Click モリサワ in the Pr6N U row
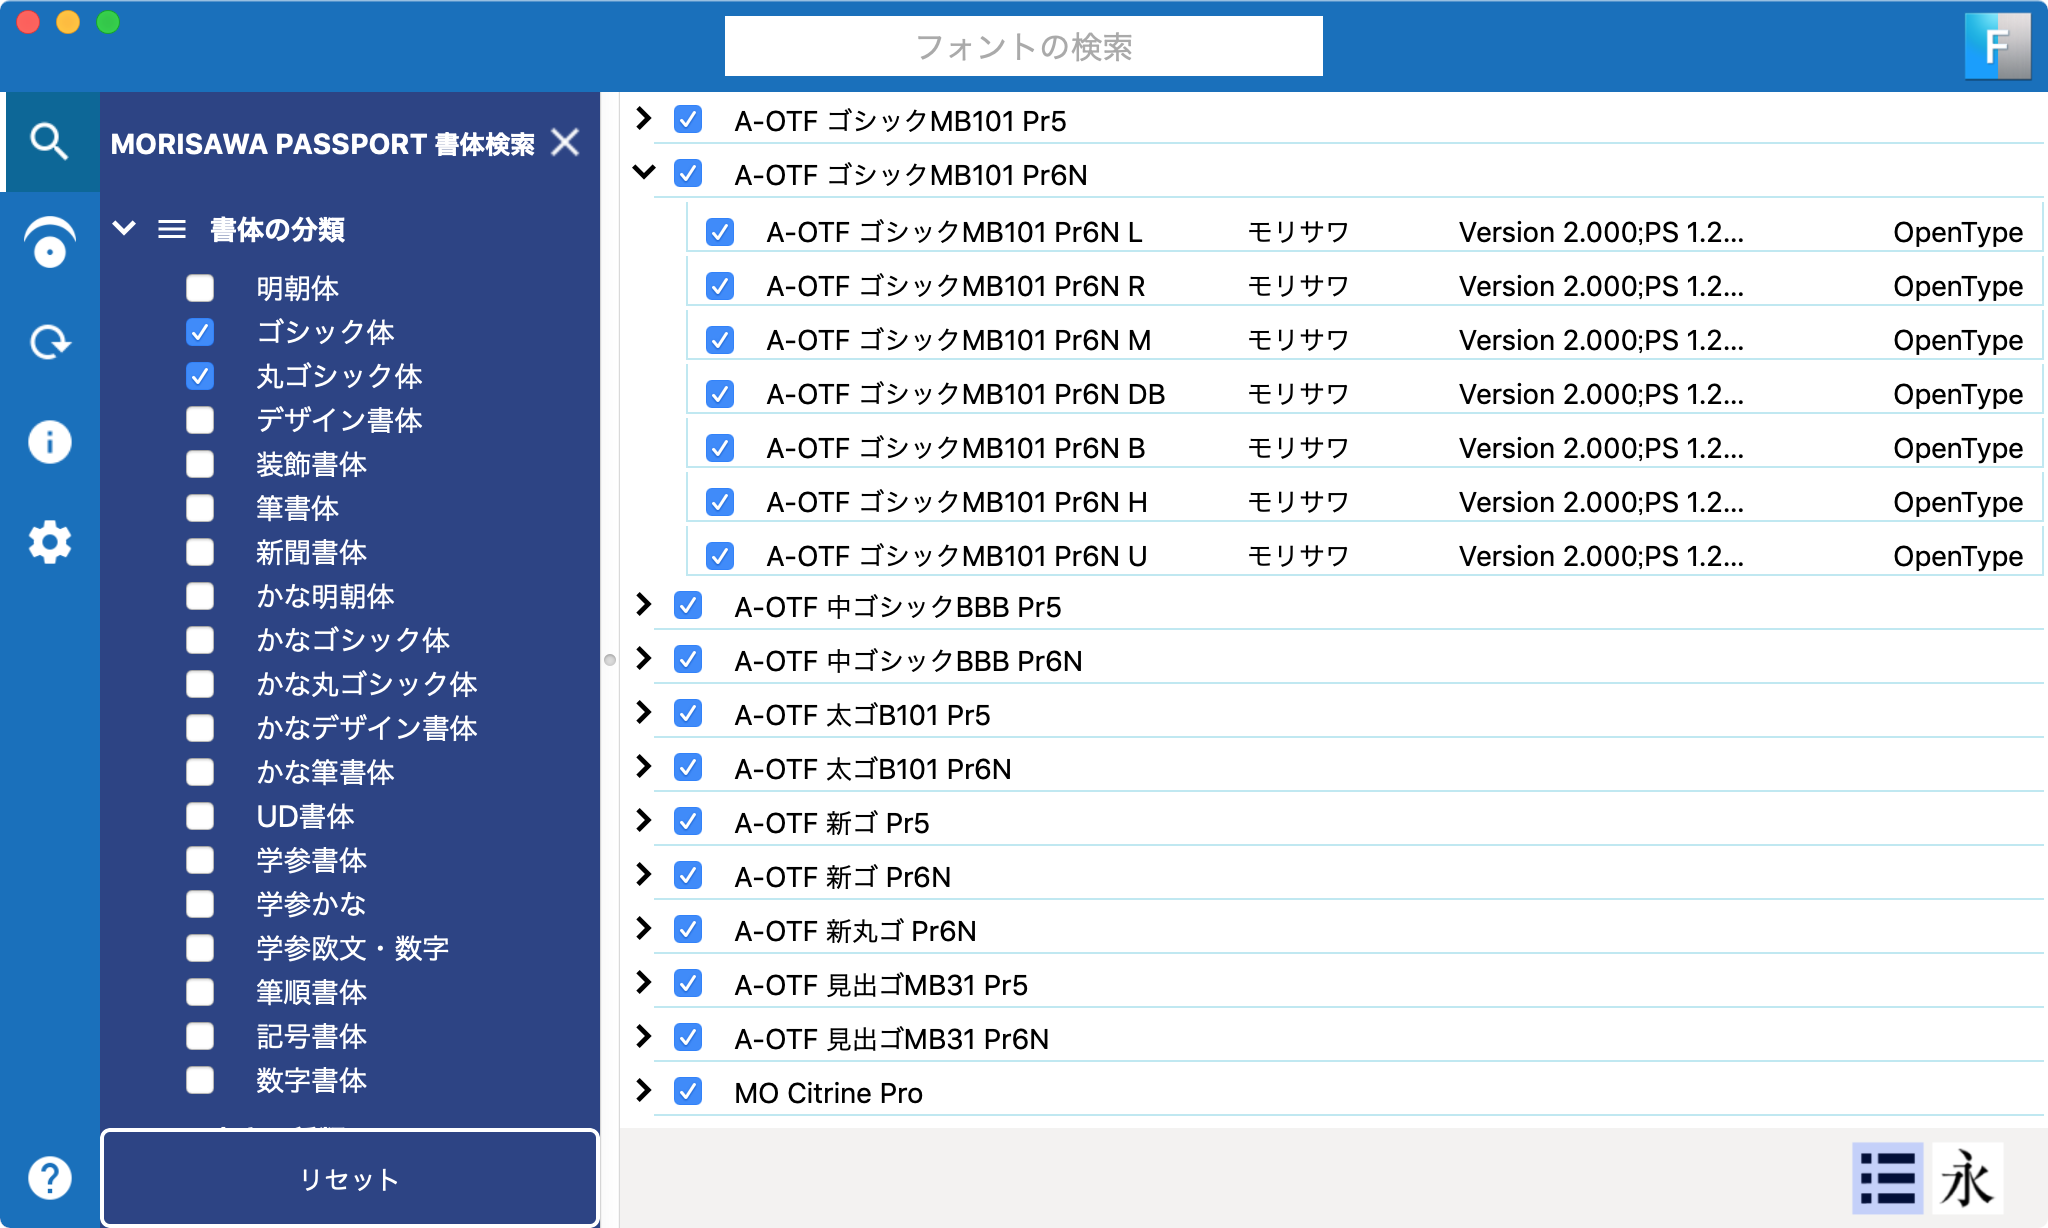The image size is (2048, 1228). click(x=1298, y=556)
